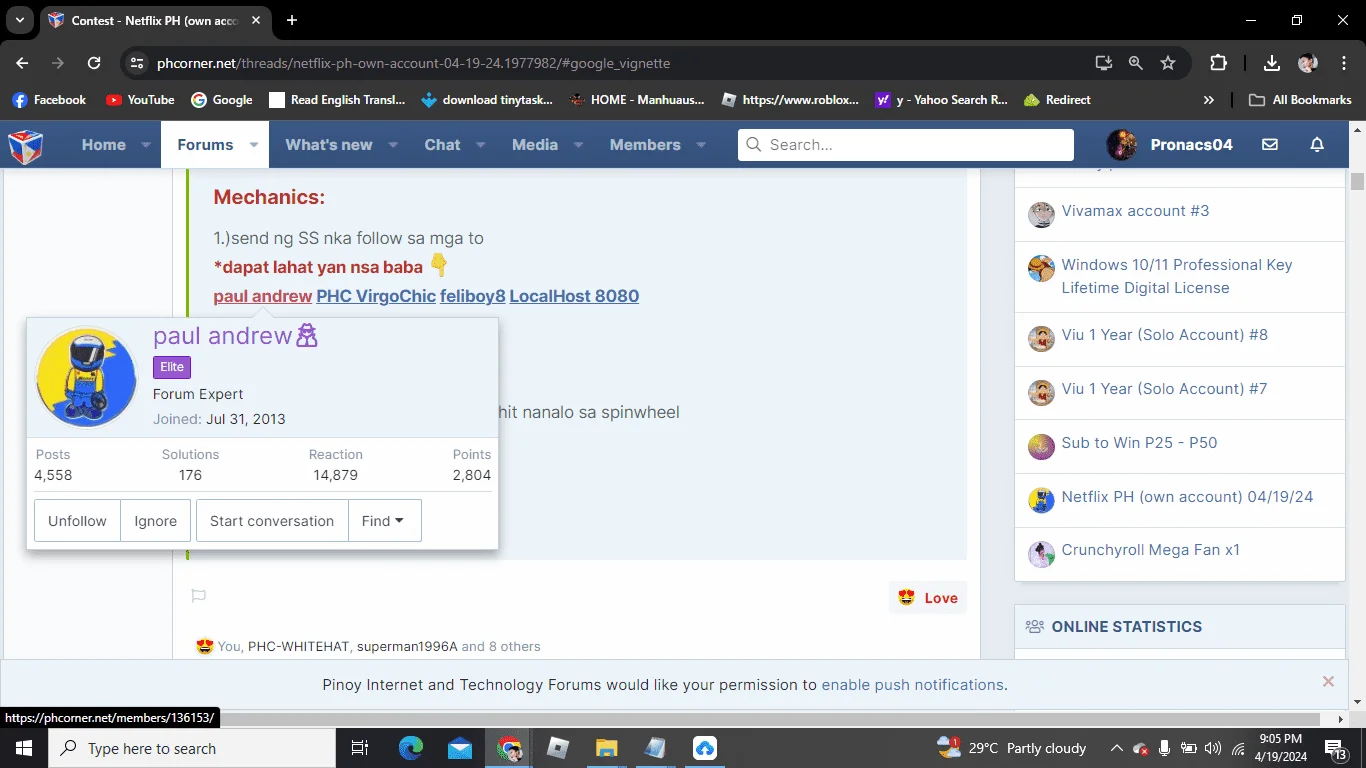The width and height of the screenshot is (1366, 768).
Task: Expand Forums dropdown arrow
Action: [x=254, y=145]
